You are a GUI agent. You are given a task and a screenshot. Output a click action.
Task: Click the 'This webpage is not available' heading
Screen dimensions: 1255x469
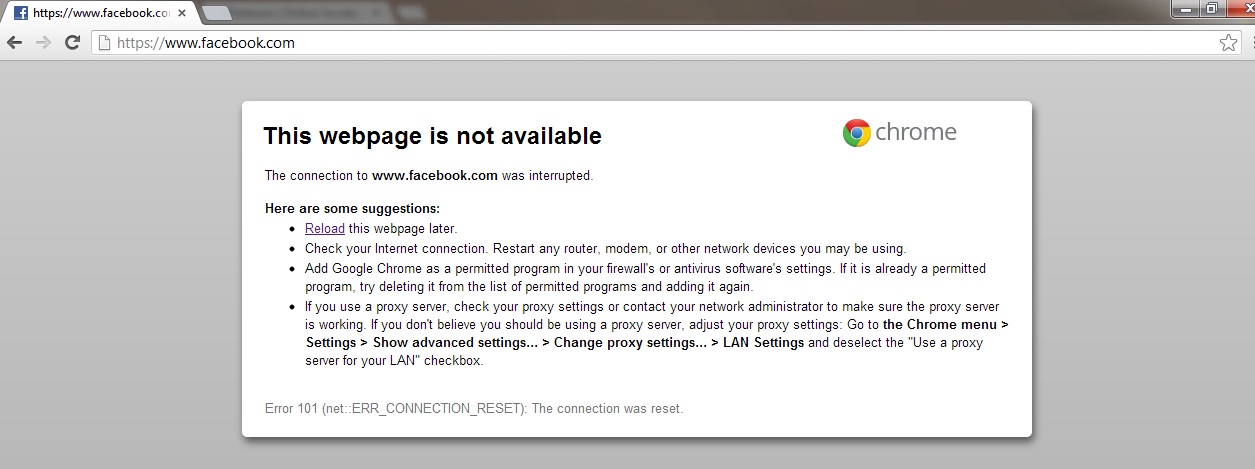pos(432,136)
